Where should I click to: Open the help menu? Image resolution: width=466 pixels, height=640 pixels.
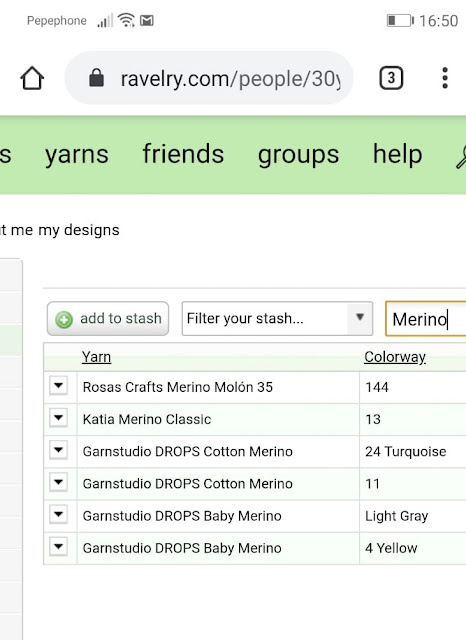click(397, 154)
